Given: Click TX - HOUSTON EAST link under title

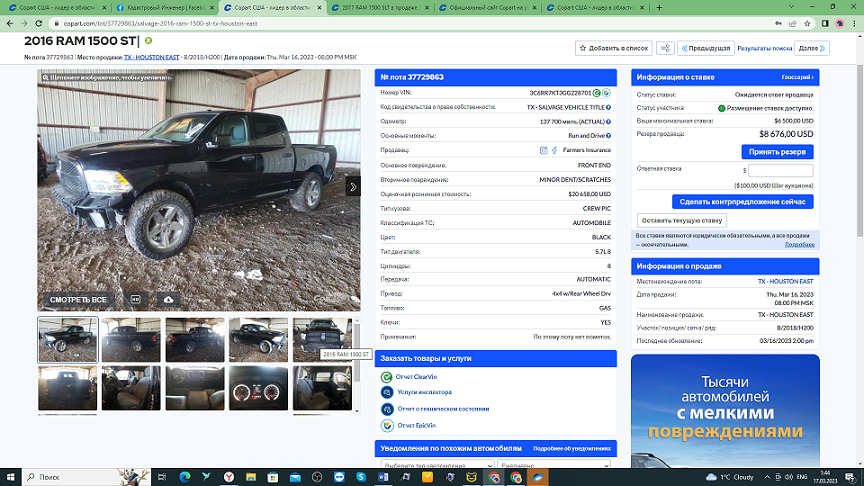Looking at the screenshot, I should tap(152, 57).
